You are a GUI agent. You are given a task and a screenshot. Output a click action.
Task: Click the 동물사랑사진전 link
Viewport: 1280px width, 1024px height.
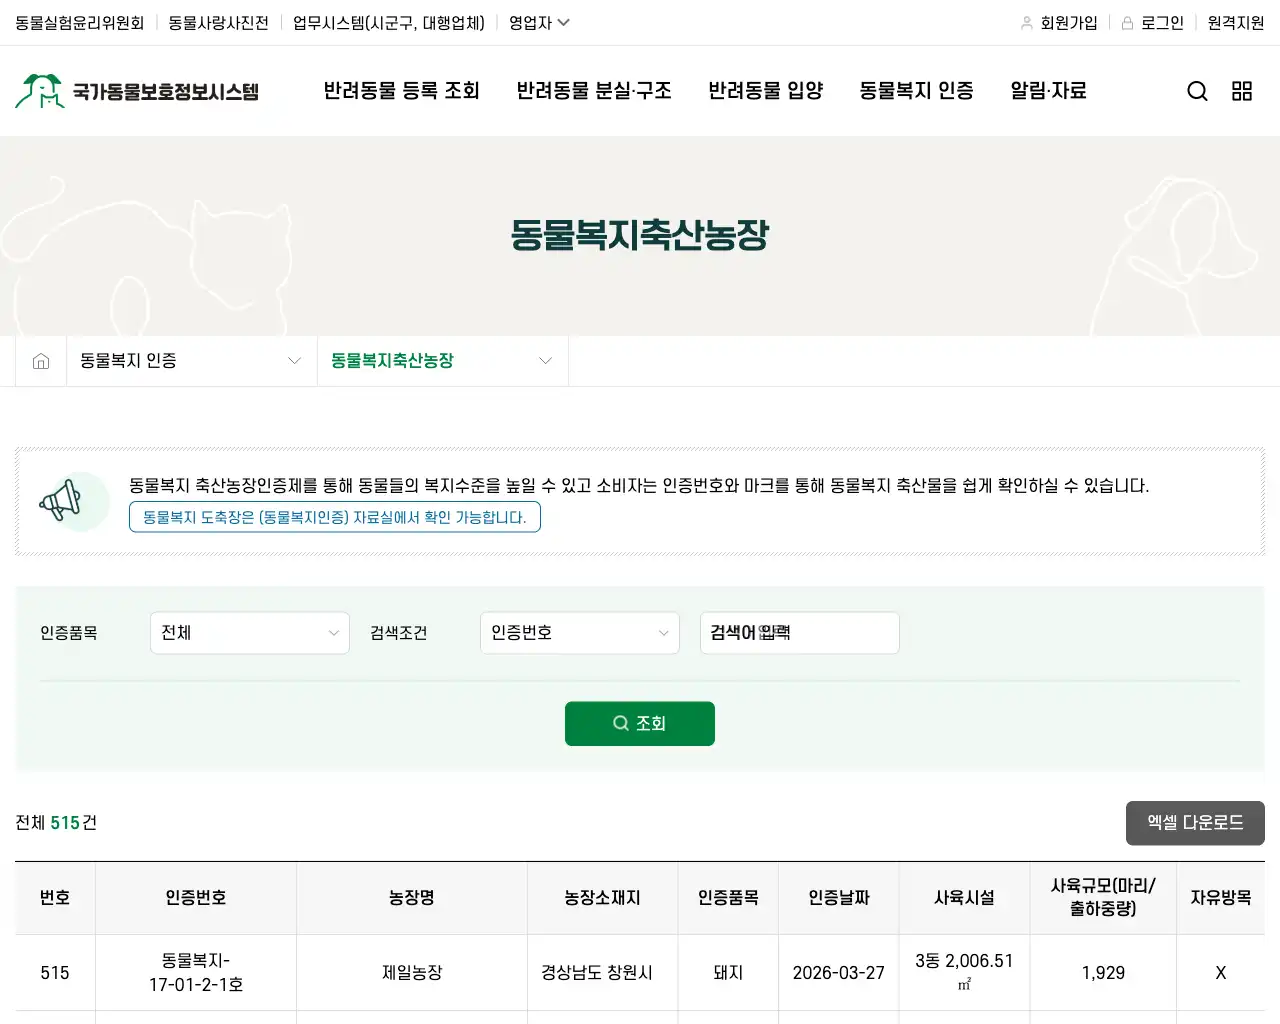coord(218,23)
